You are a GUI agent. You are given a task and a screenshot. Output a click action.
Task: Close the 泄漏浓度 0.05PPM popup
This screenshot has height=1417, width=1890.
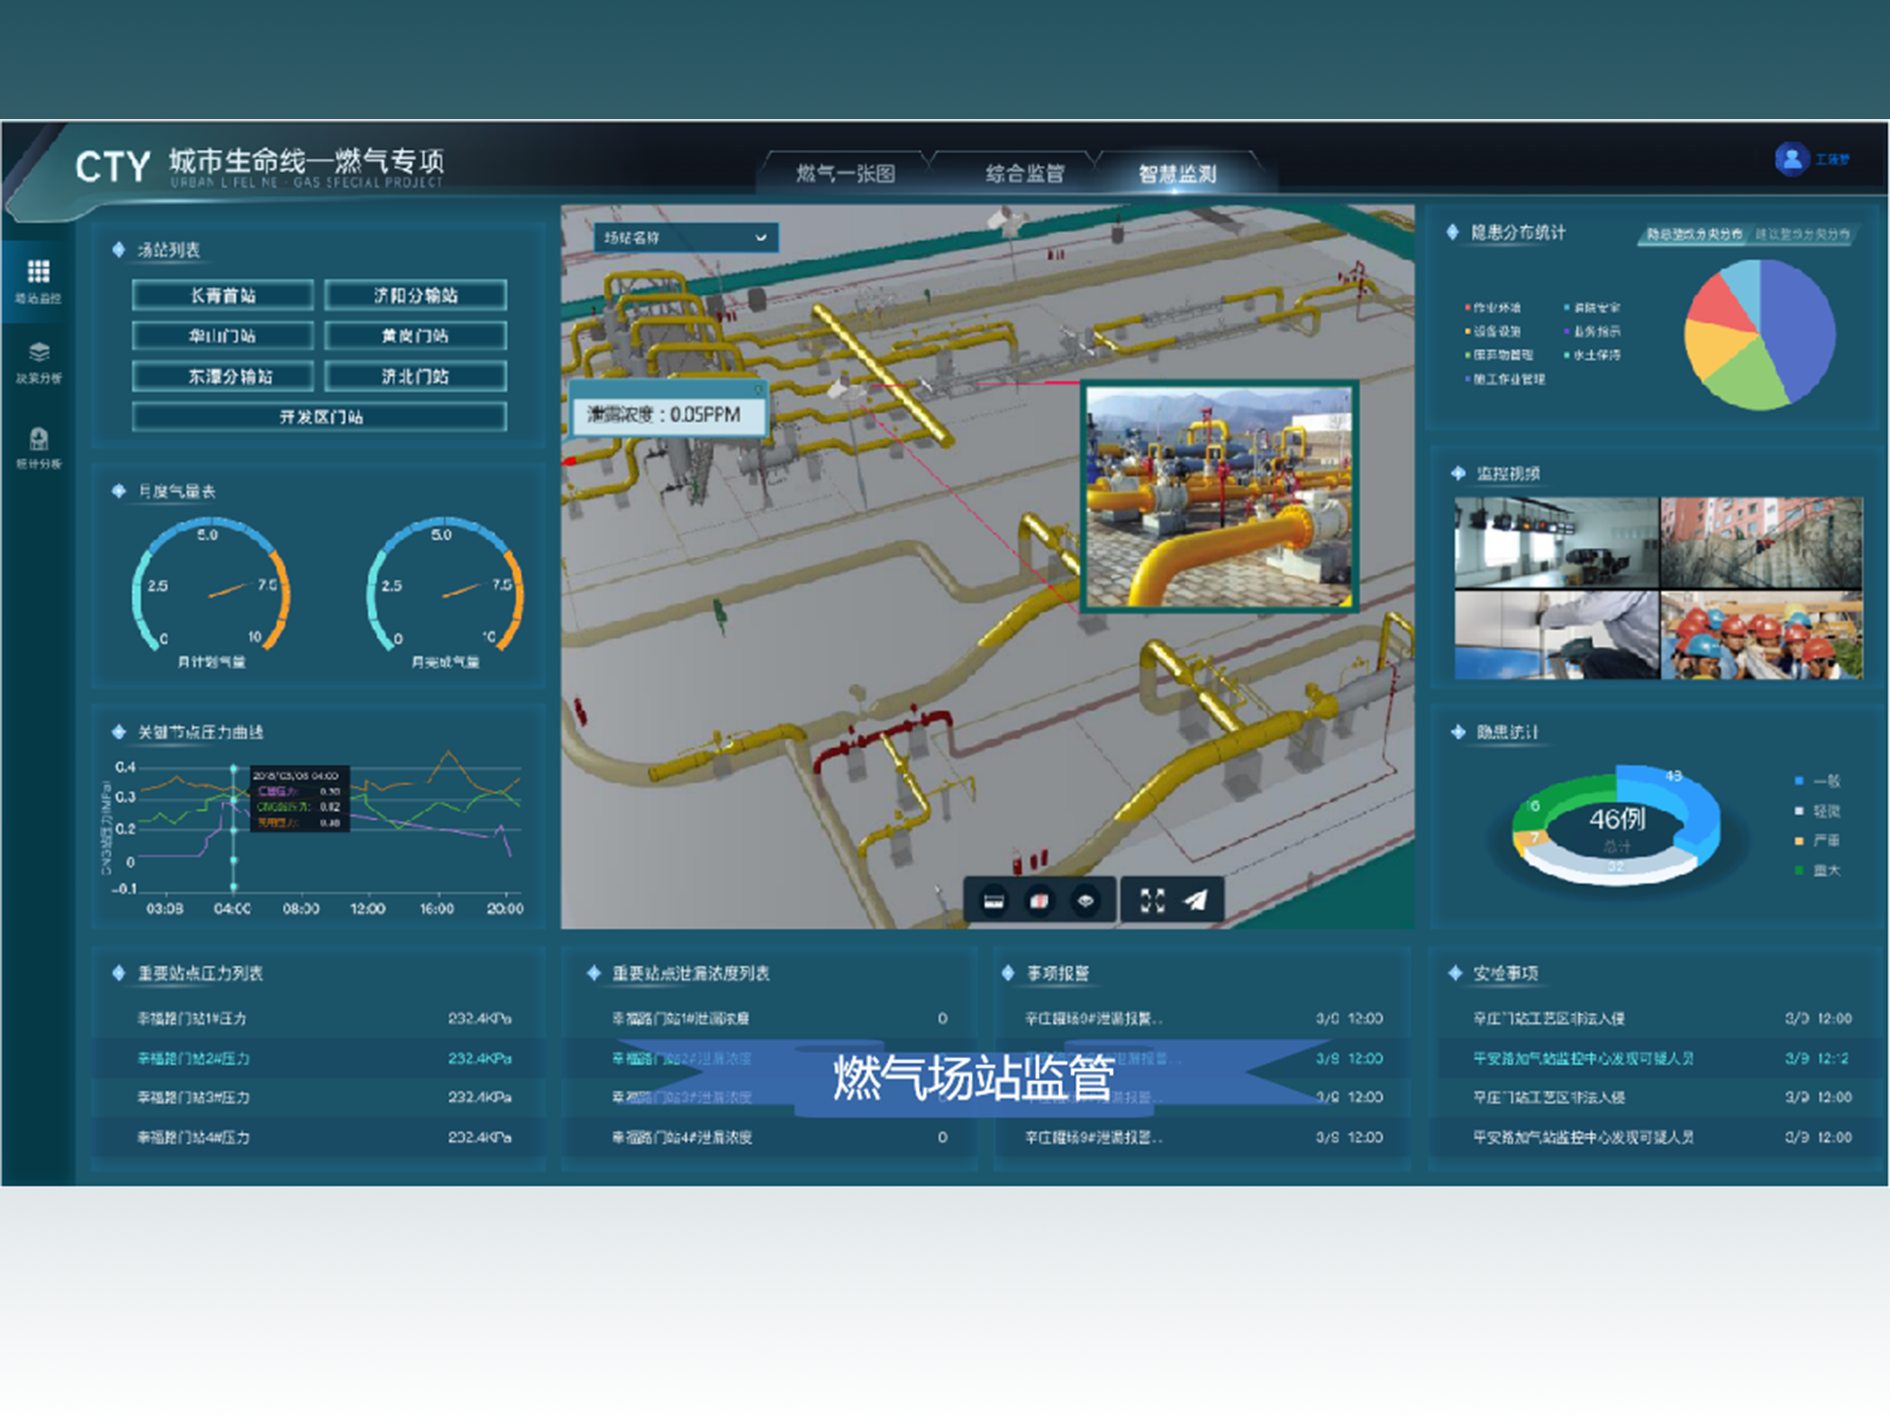757,388
